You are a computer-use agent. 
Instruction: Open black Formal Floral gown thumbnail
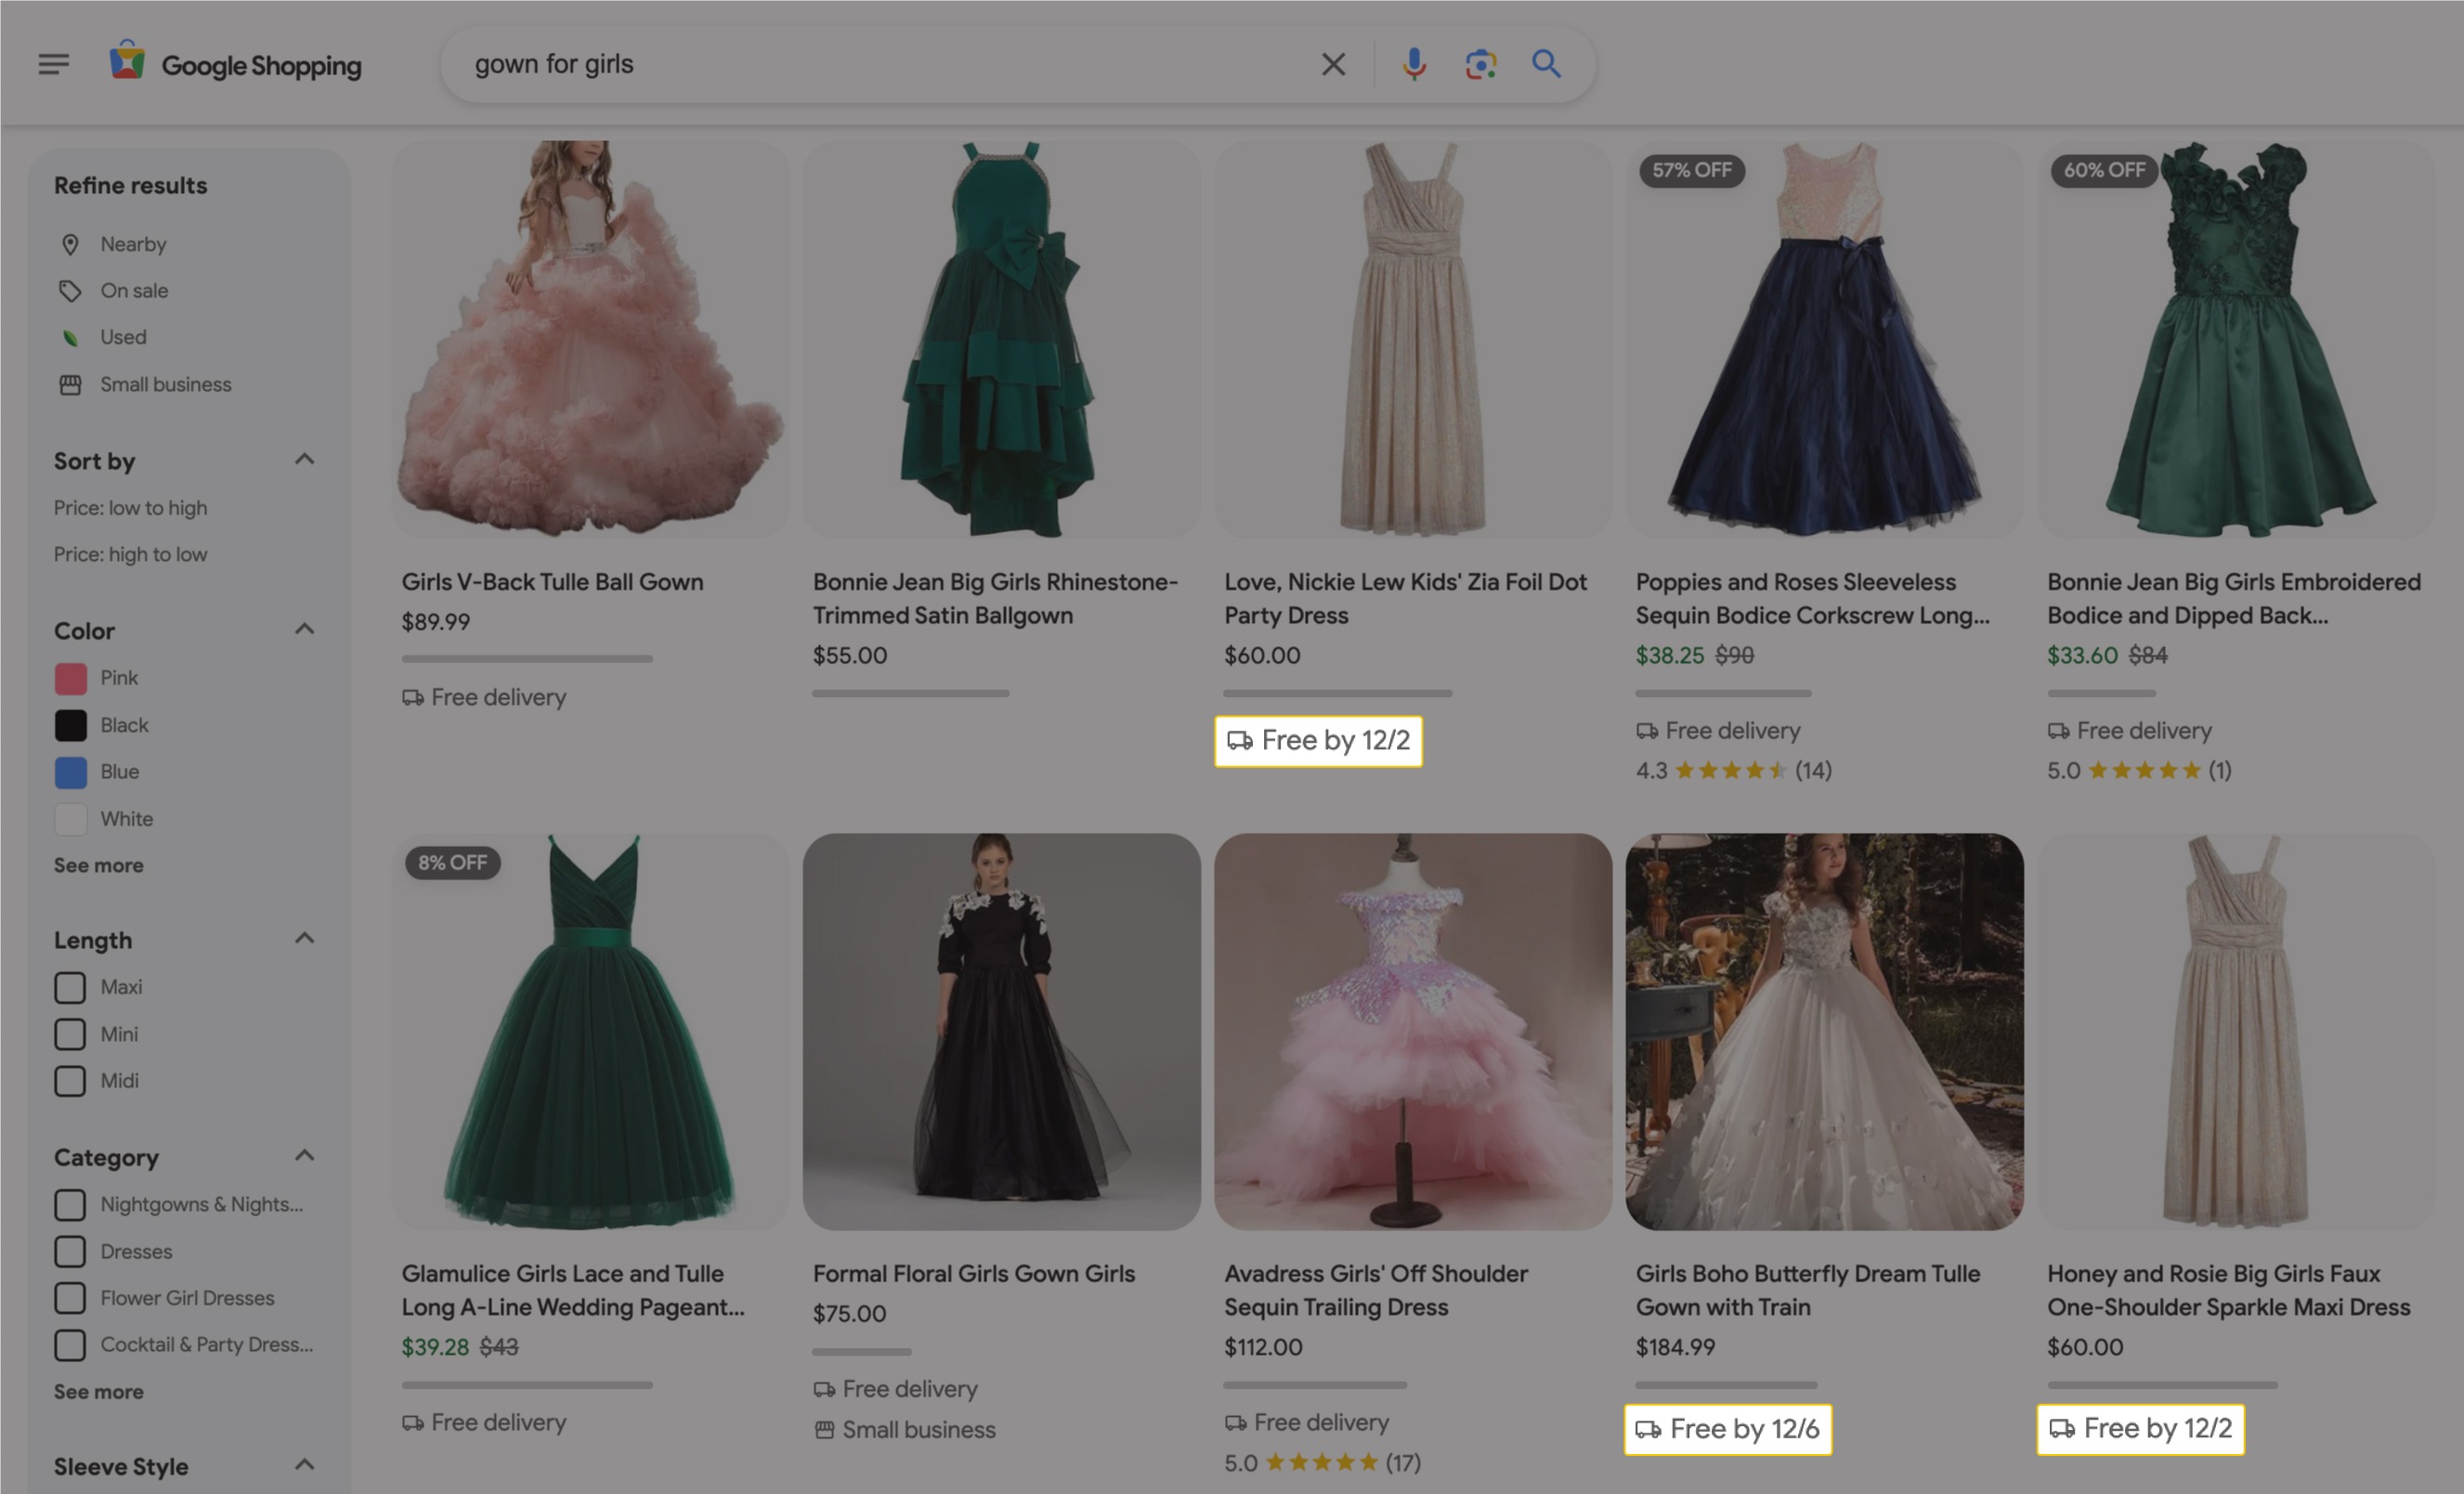coord(1001,1032)
